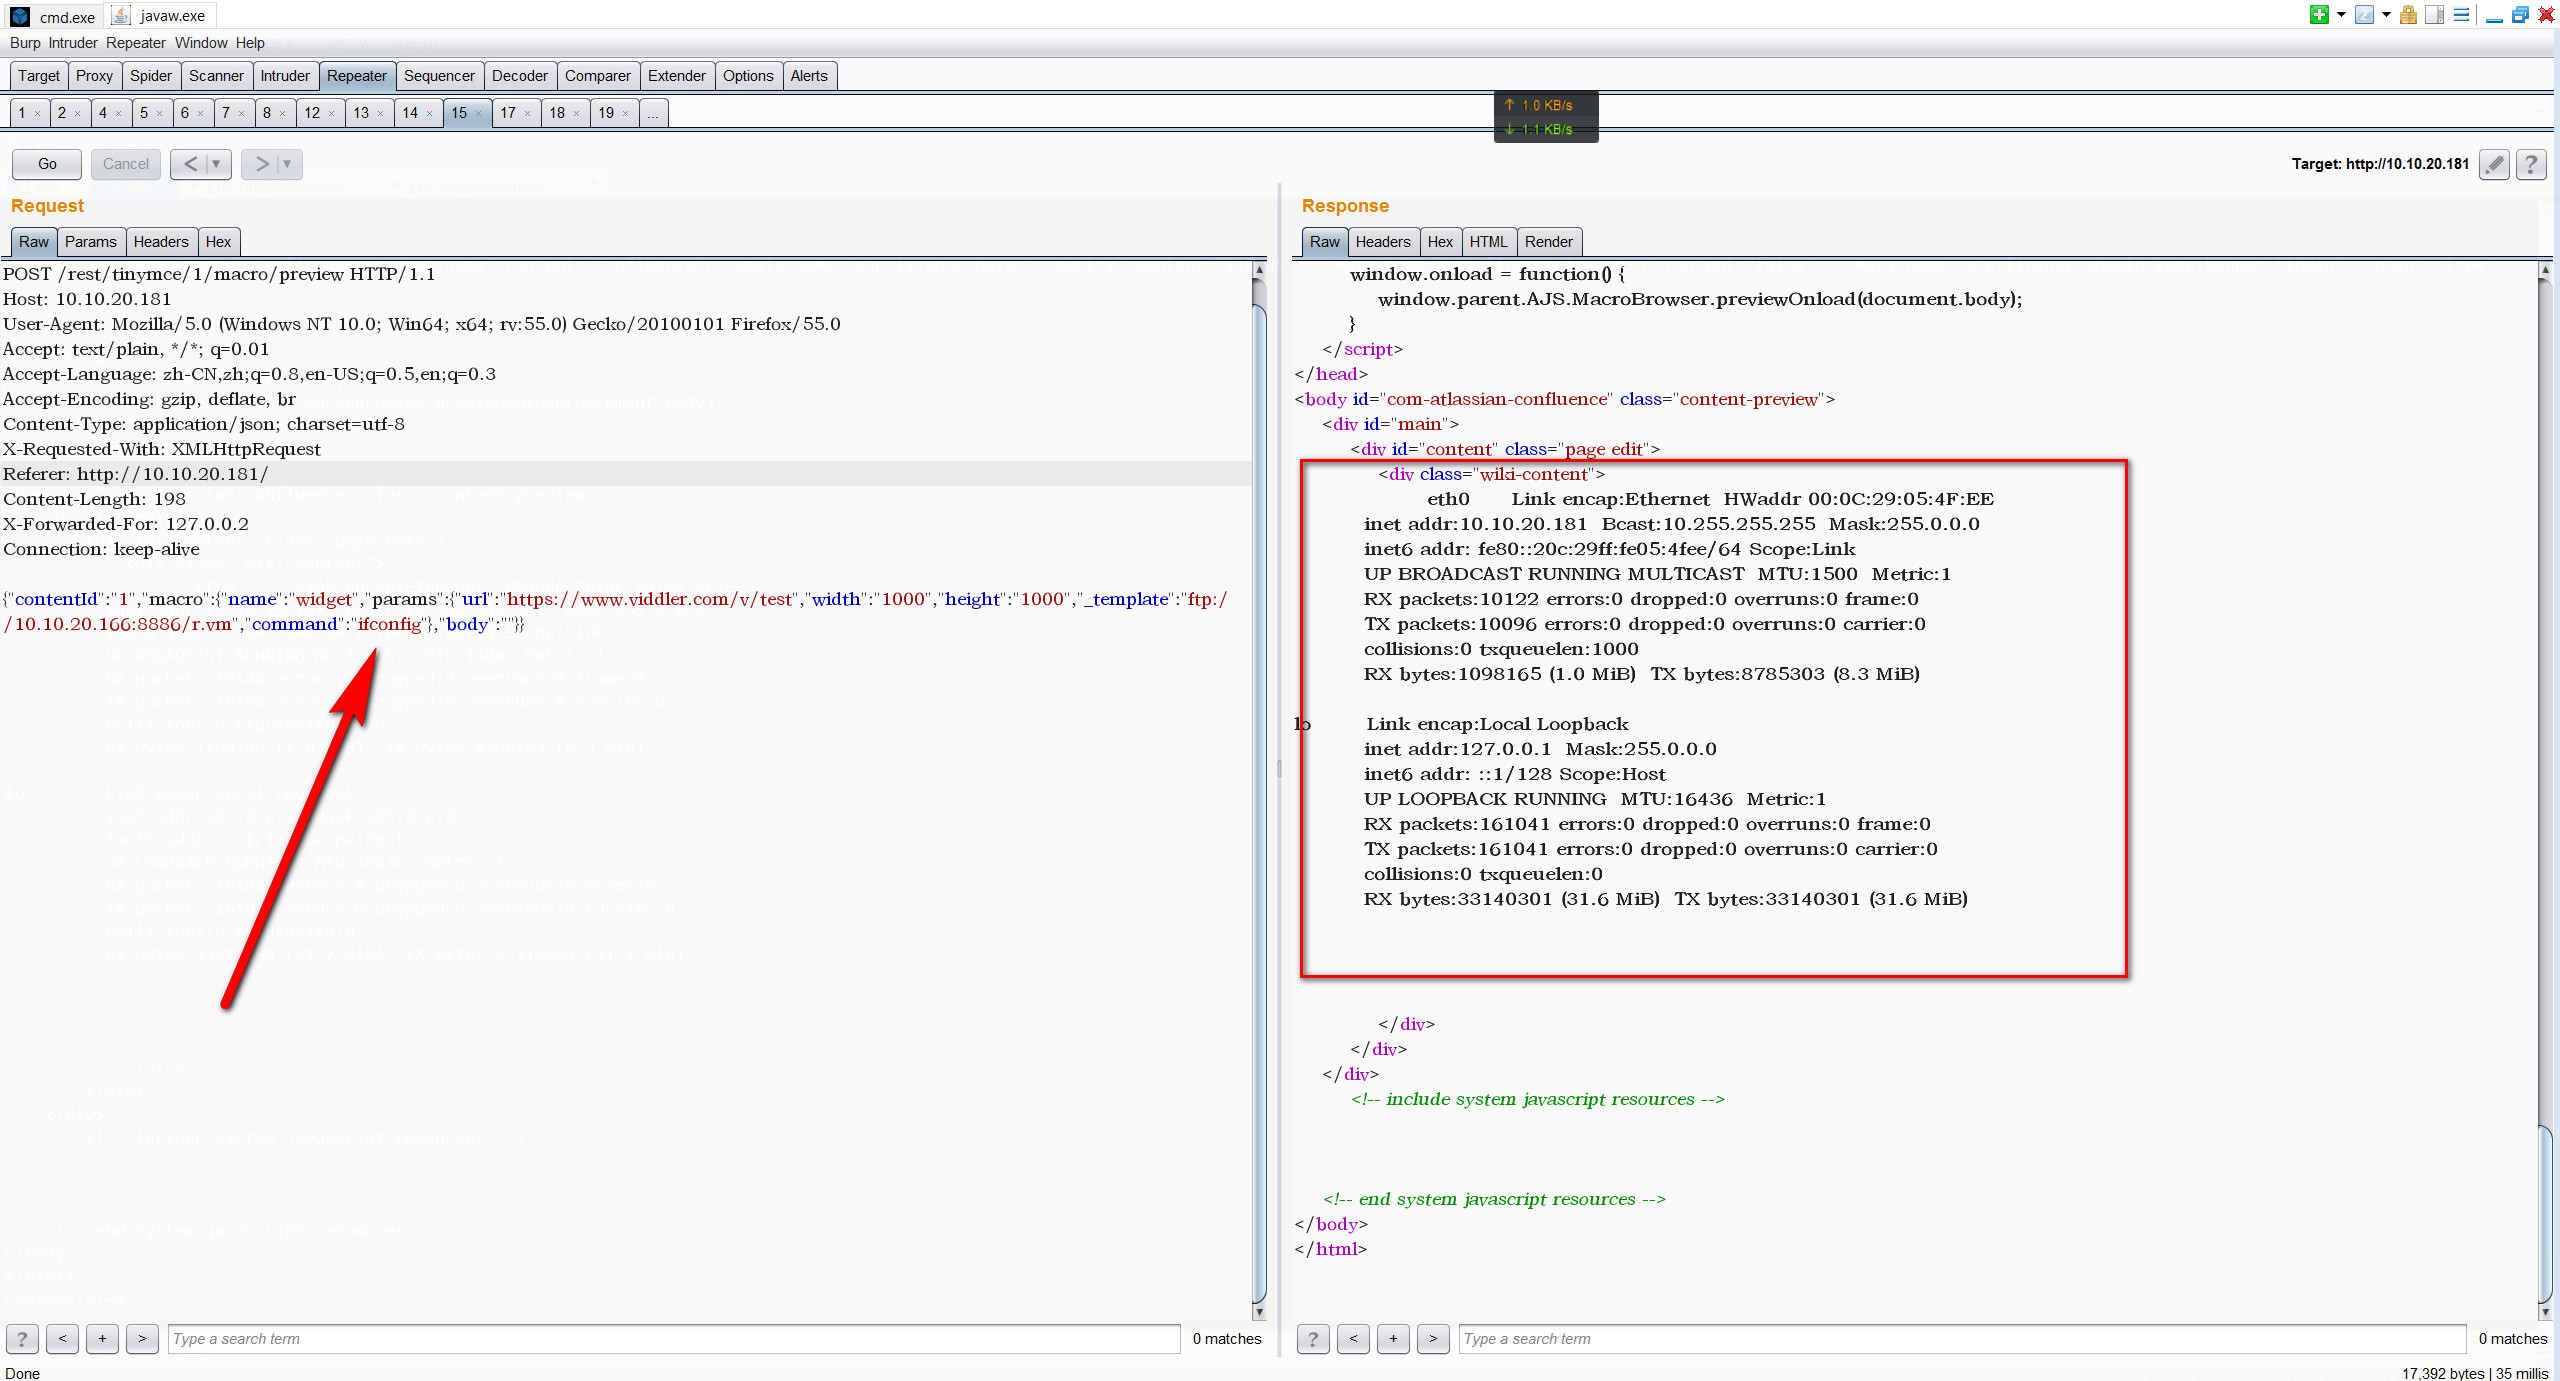
Task: Click the Go button
Action: 47,164
